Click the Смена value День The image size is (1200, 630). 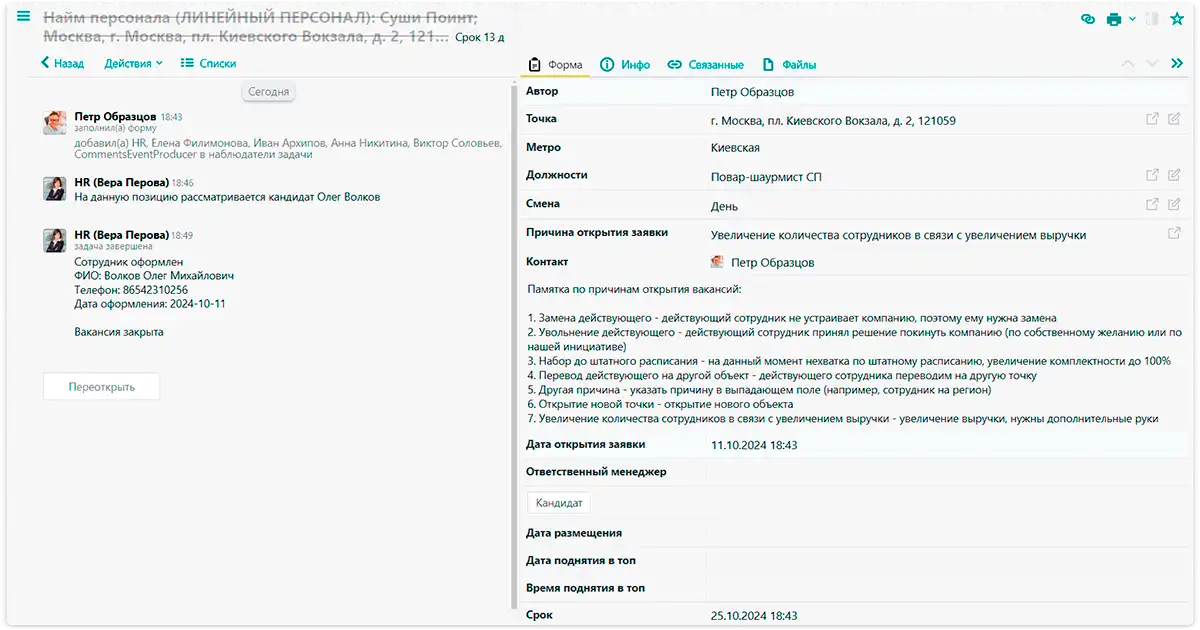(724, 206)
